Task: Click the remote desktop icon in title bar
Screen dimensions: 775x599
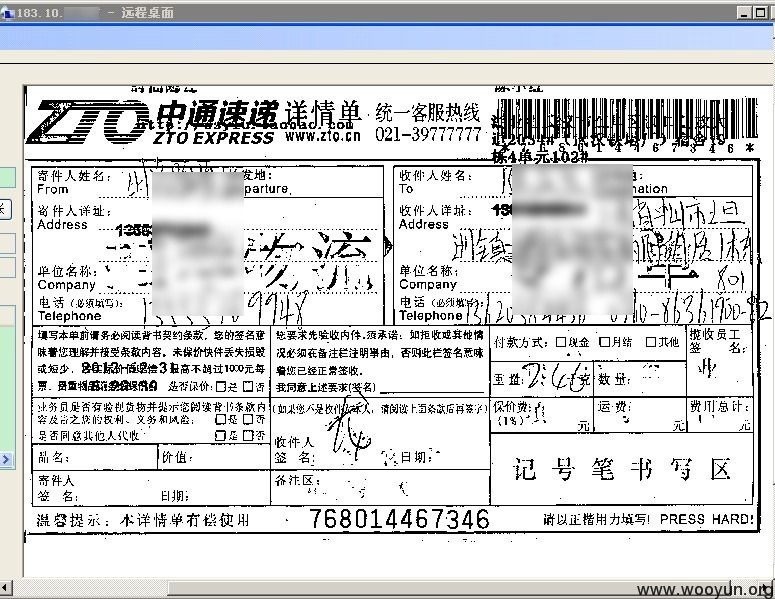Action: click(7, 12)
